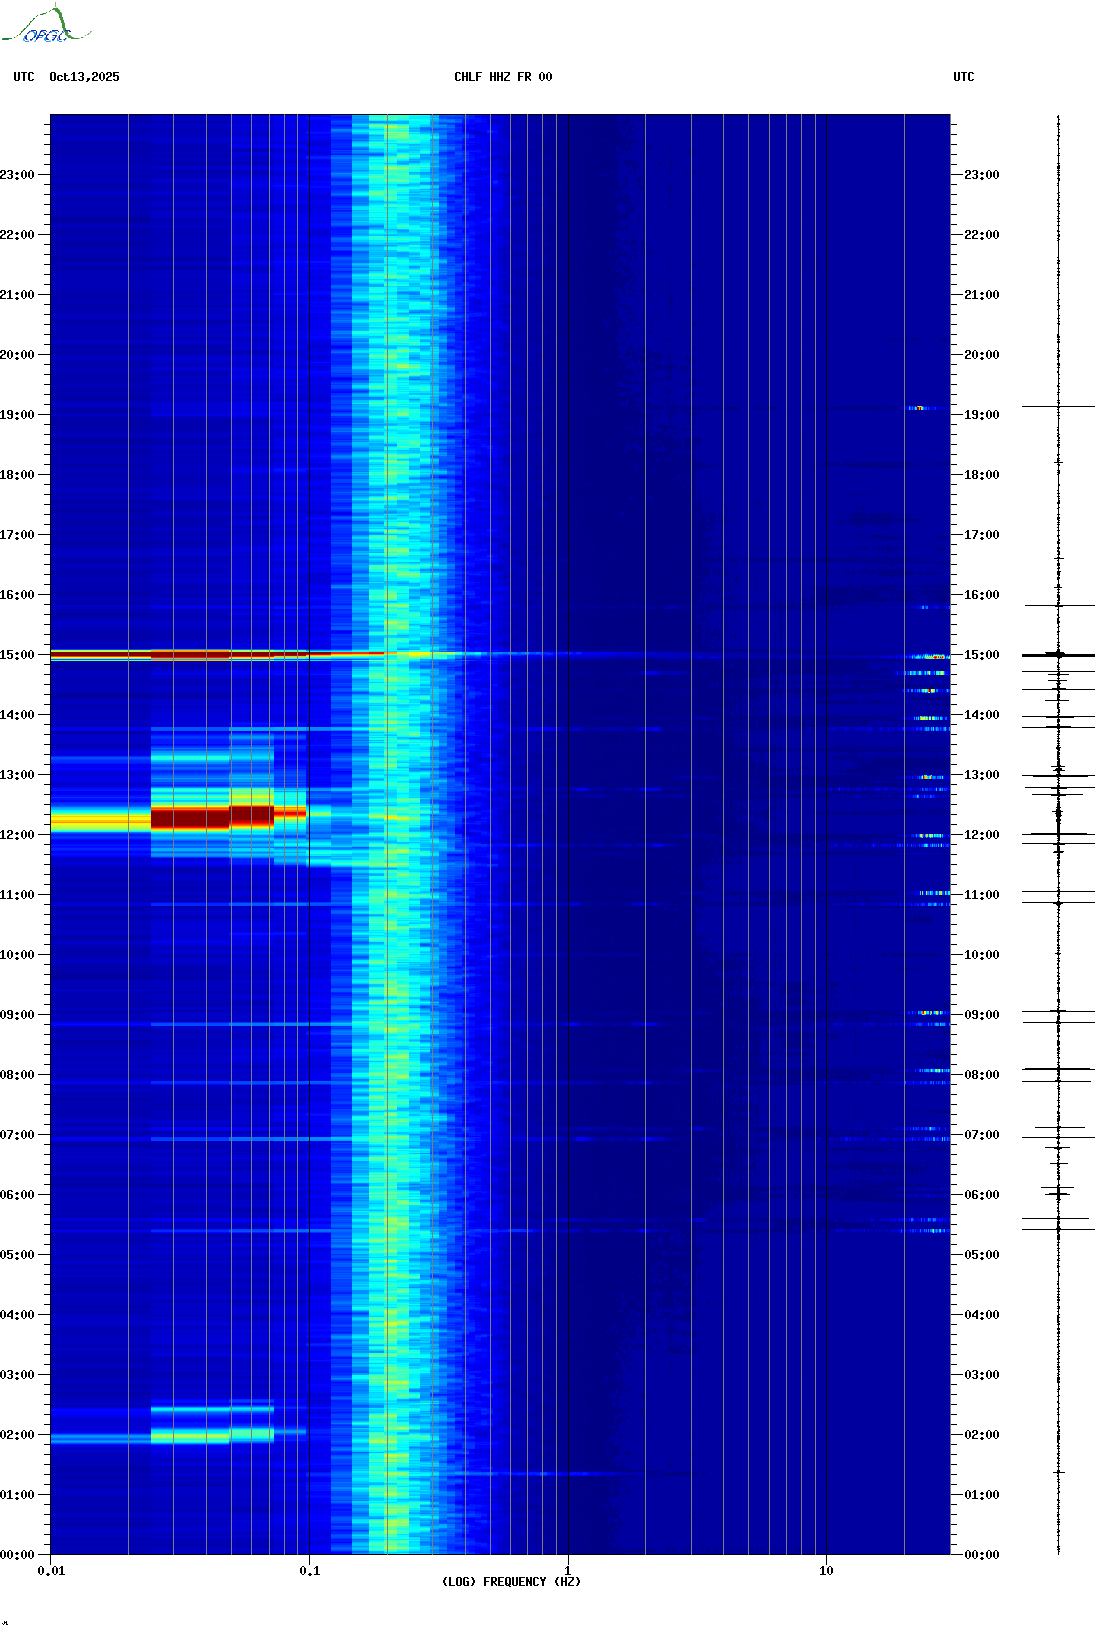This screenshot has width=1102, height=1634.
Task: Click the 10 Hz frequency axis label
Action: (x=826, y=1571)
